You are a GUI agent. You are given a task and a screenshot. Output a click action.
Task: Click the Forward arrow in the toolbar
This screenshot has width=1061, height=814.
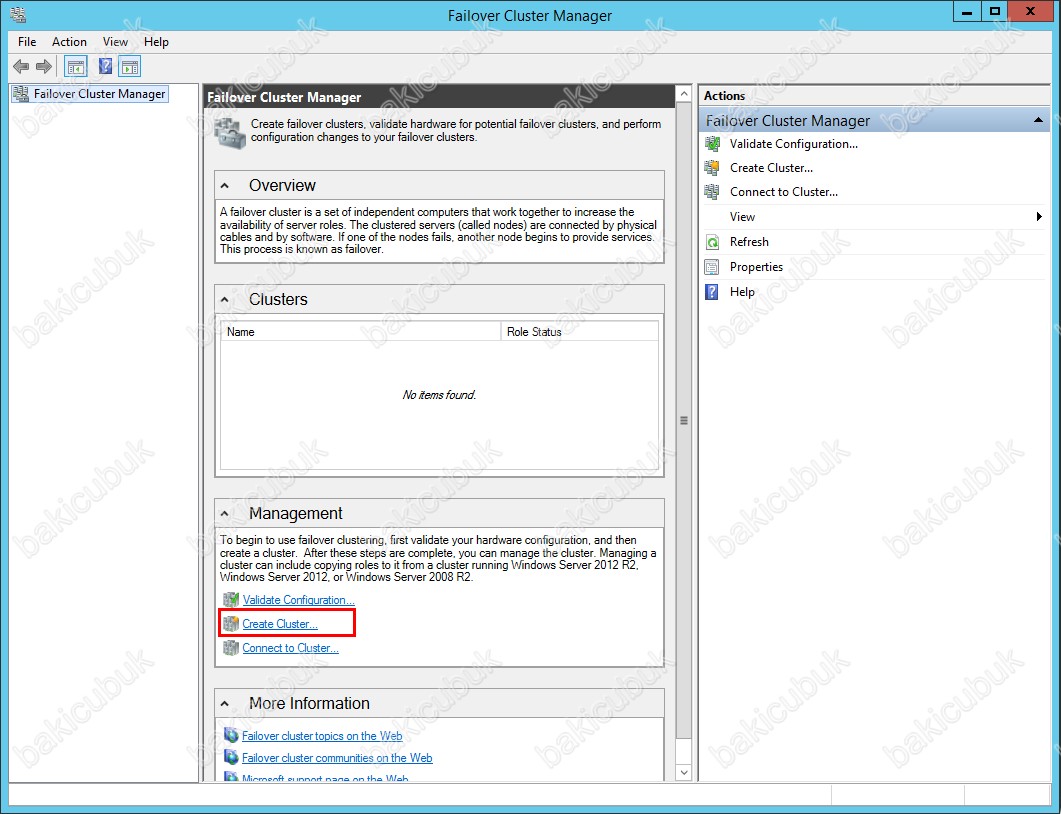pyautogui.click(x=44, y=66)
